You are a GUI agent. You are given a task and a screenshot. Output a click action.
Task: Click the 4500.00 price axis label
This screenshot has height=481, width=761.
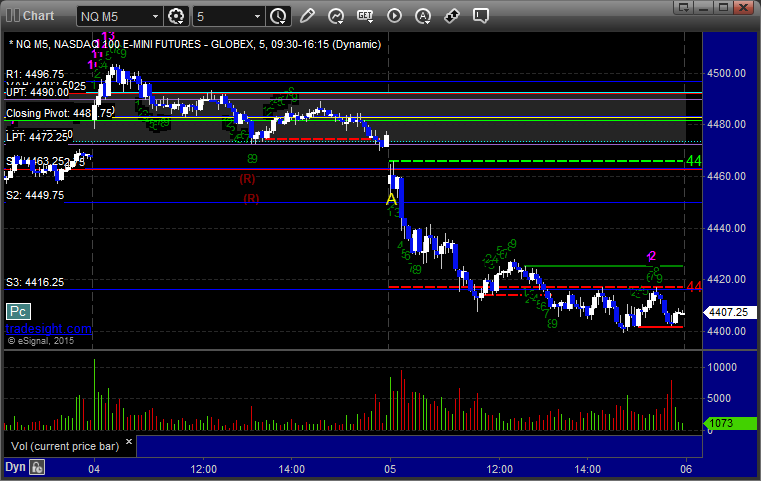(x=727, y=73)
